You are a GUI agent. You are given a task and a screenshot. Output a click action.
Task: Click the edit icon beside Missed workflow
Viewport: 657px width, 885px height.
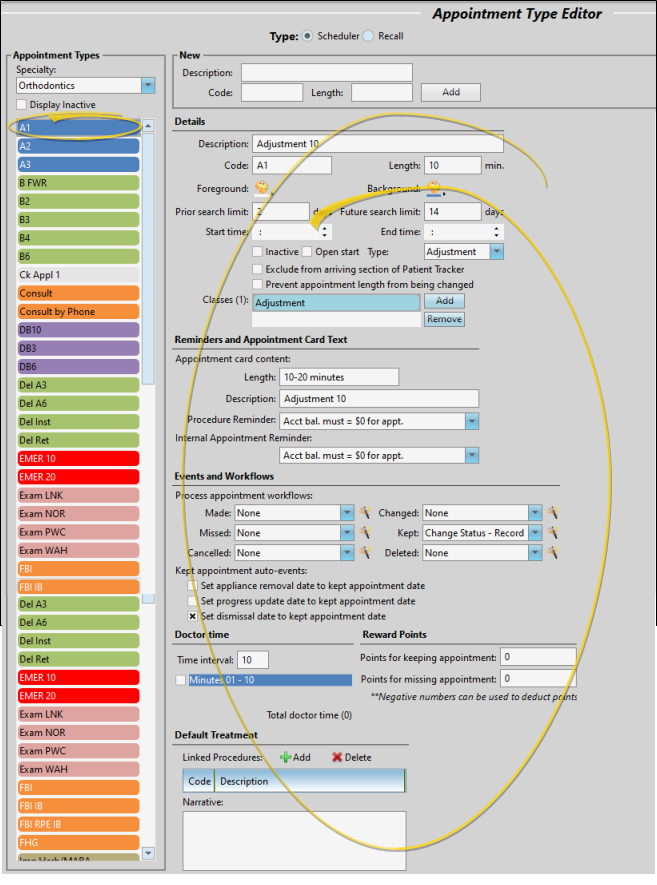click(x=365, y=533)
